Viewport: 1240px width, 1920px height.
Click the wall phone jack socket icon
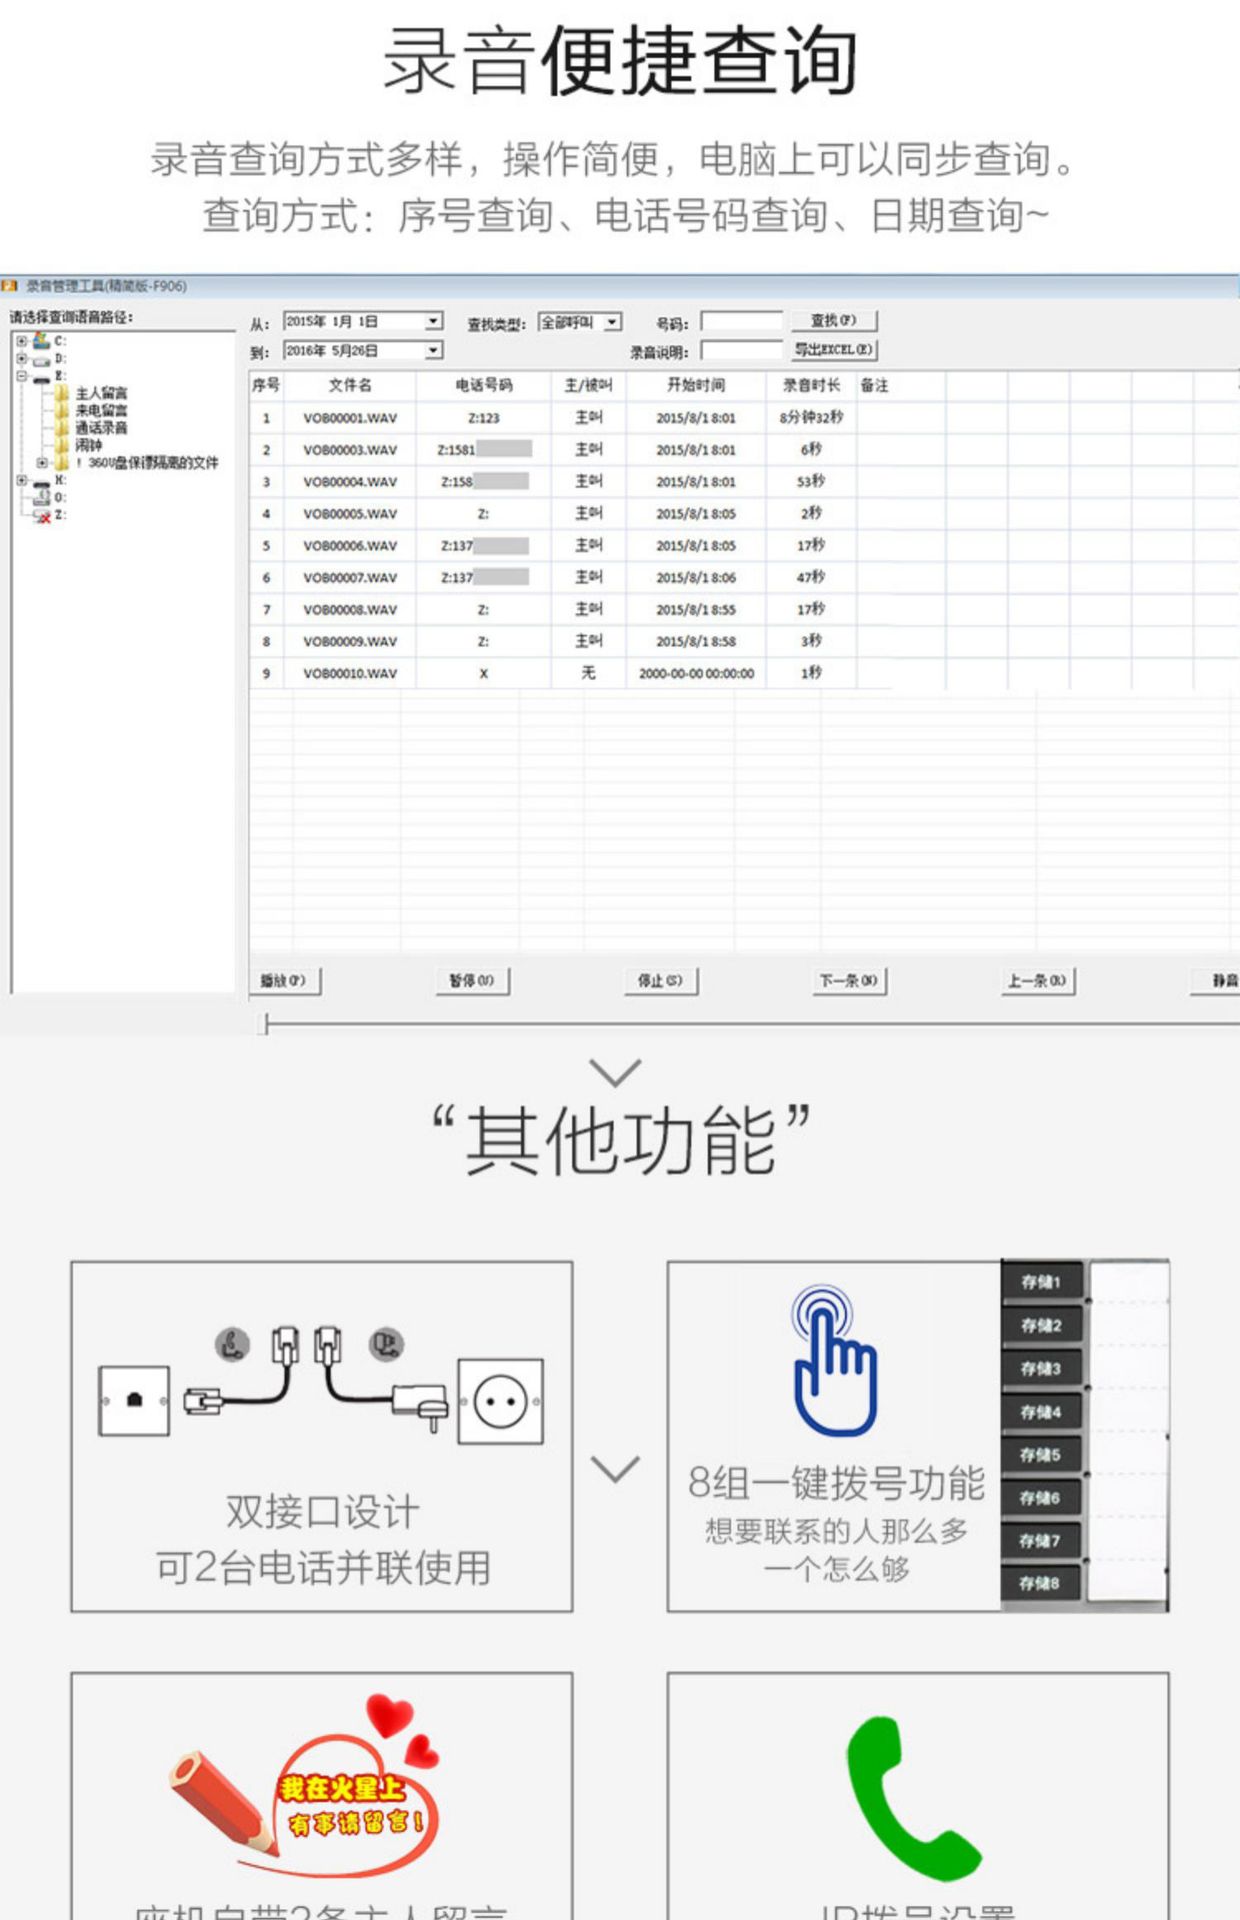[x=134, y=1401]
